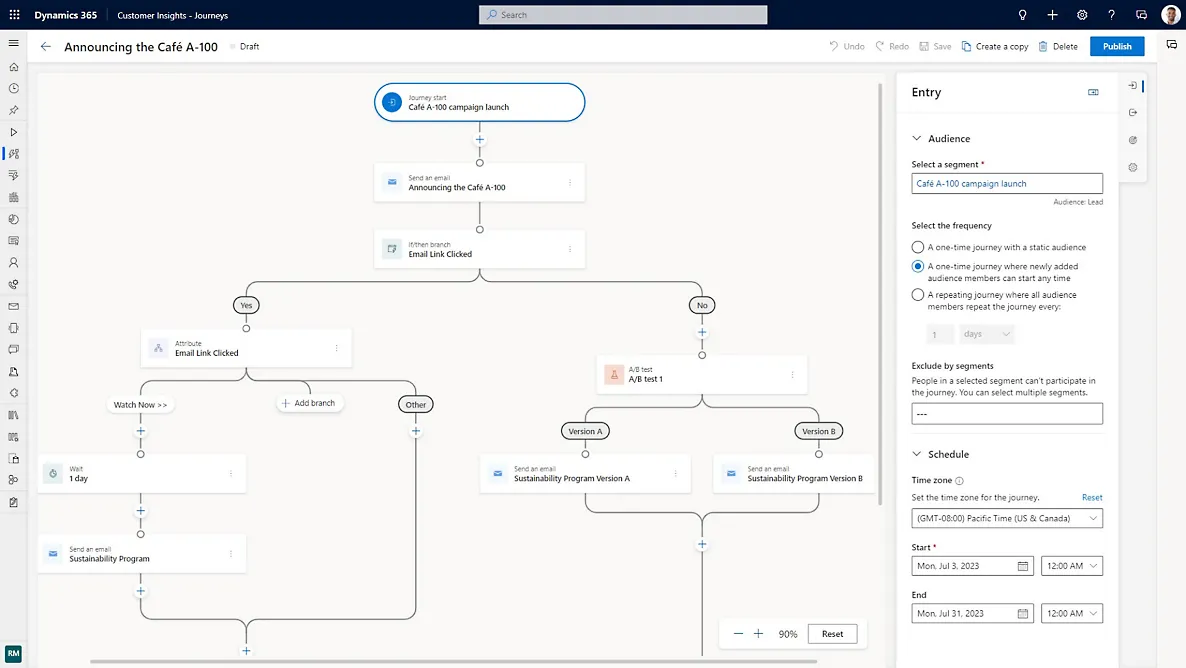Click Customer Insights - Journeys in top bar

170,15
